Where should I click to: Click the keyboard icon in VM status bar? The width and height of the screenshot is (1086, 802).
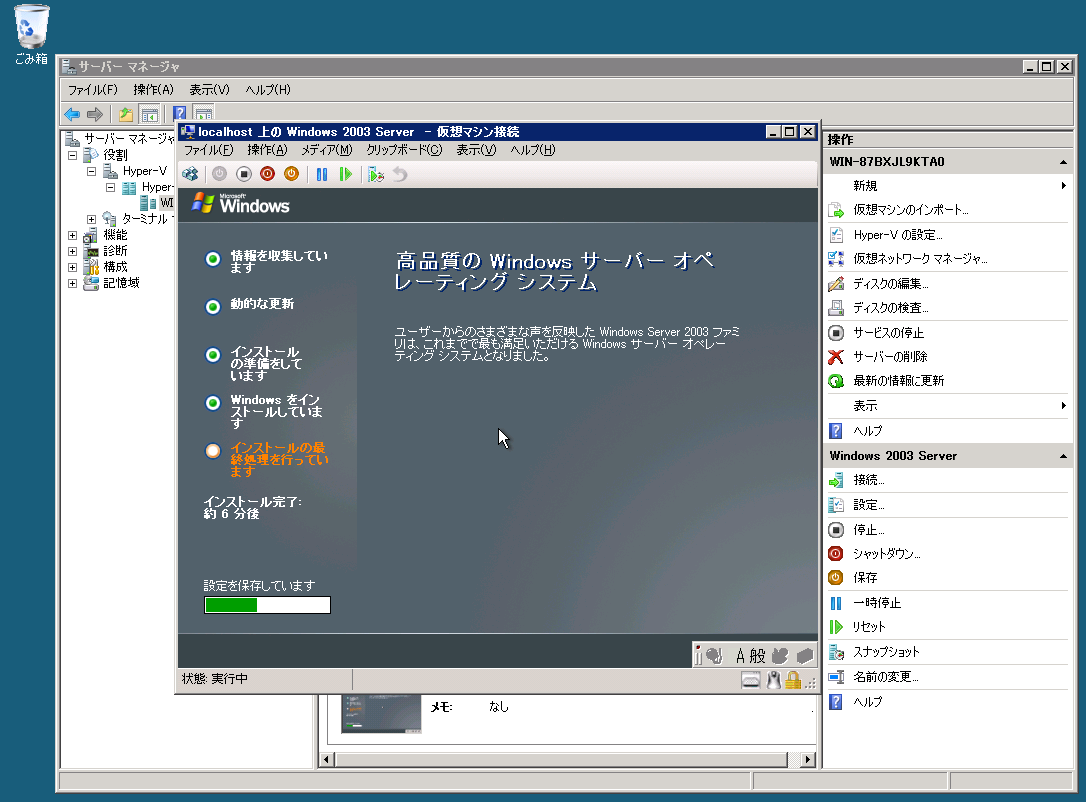pyautogui.click(x=751, y=681)
